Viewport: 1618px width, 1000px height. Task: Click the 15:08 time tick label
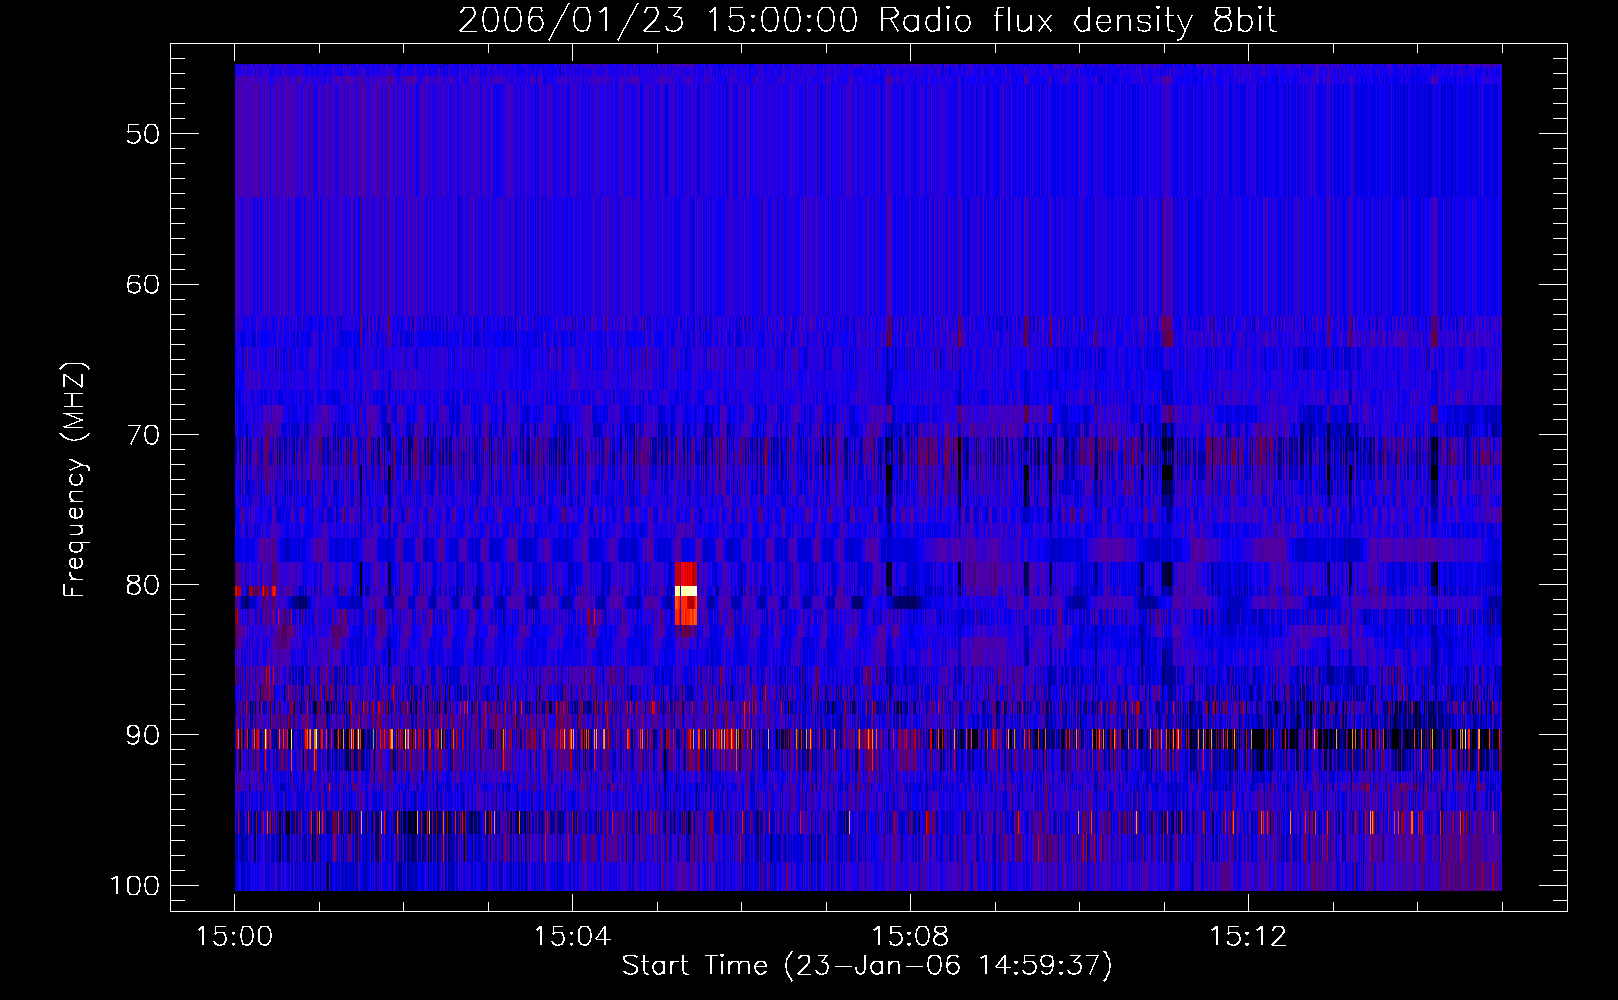(x=910, y=937)
